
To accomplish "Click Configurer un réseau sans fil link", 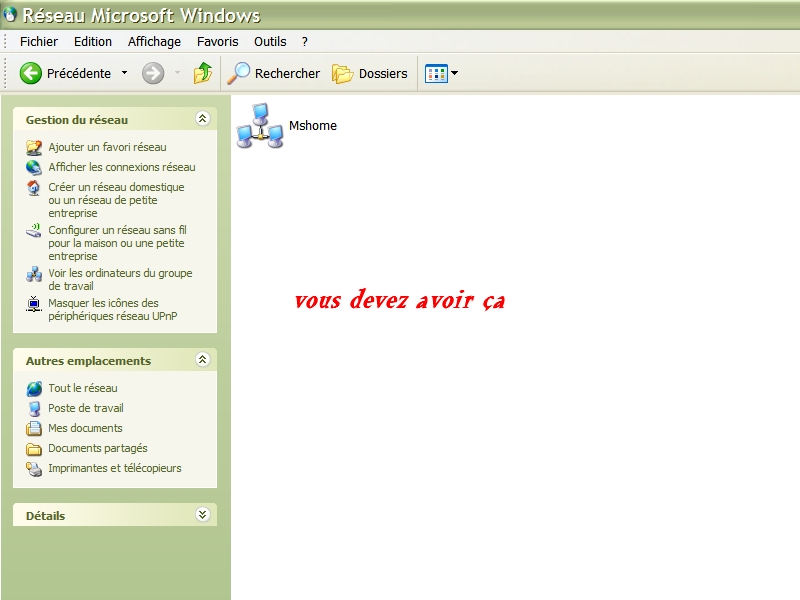I will (x=117, y=243).
